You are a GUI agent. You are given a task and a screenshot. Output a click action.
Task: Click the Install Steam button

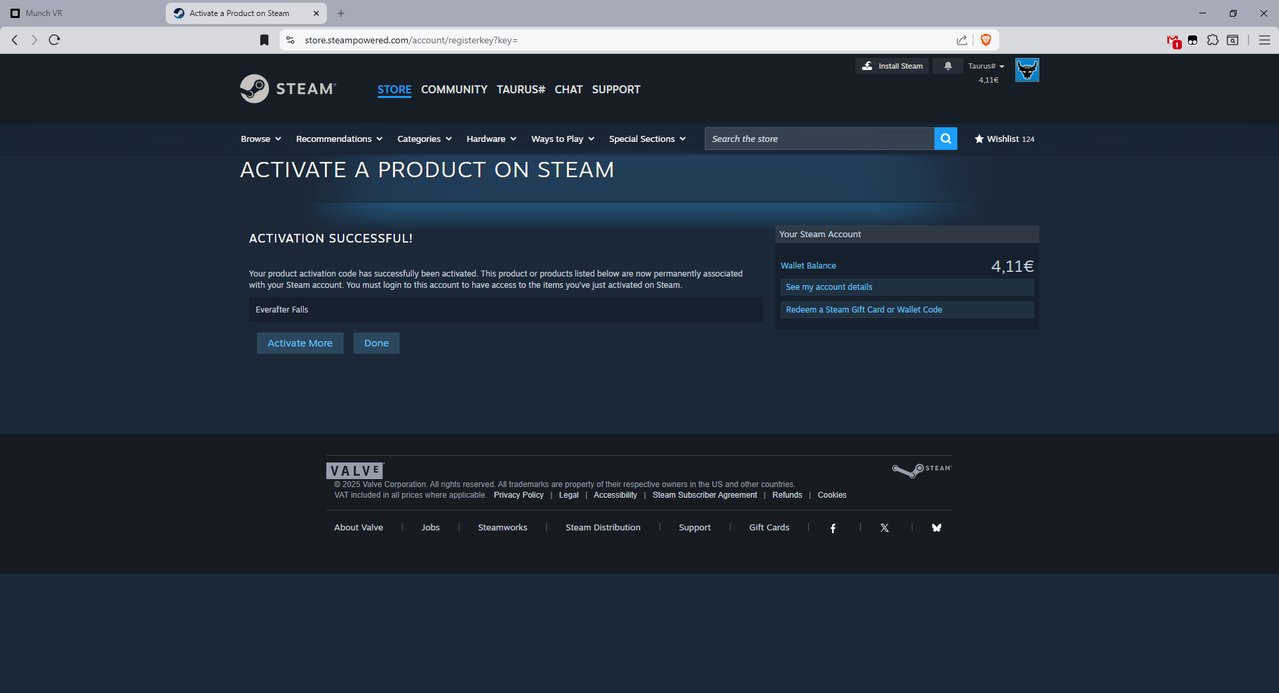click(892, 66)
